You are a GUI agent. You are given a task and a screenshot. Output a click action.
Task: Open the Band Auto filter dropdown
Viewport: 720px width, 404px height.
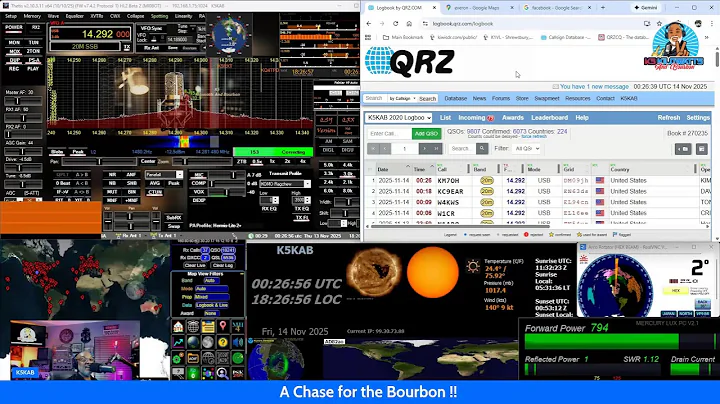click(211, 281)
